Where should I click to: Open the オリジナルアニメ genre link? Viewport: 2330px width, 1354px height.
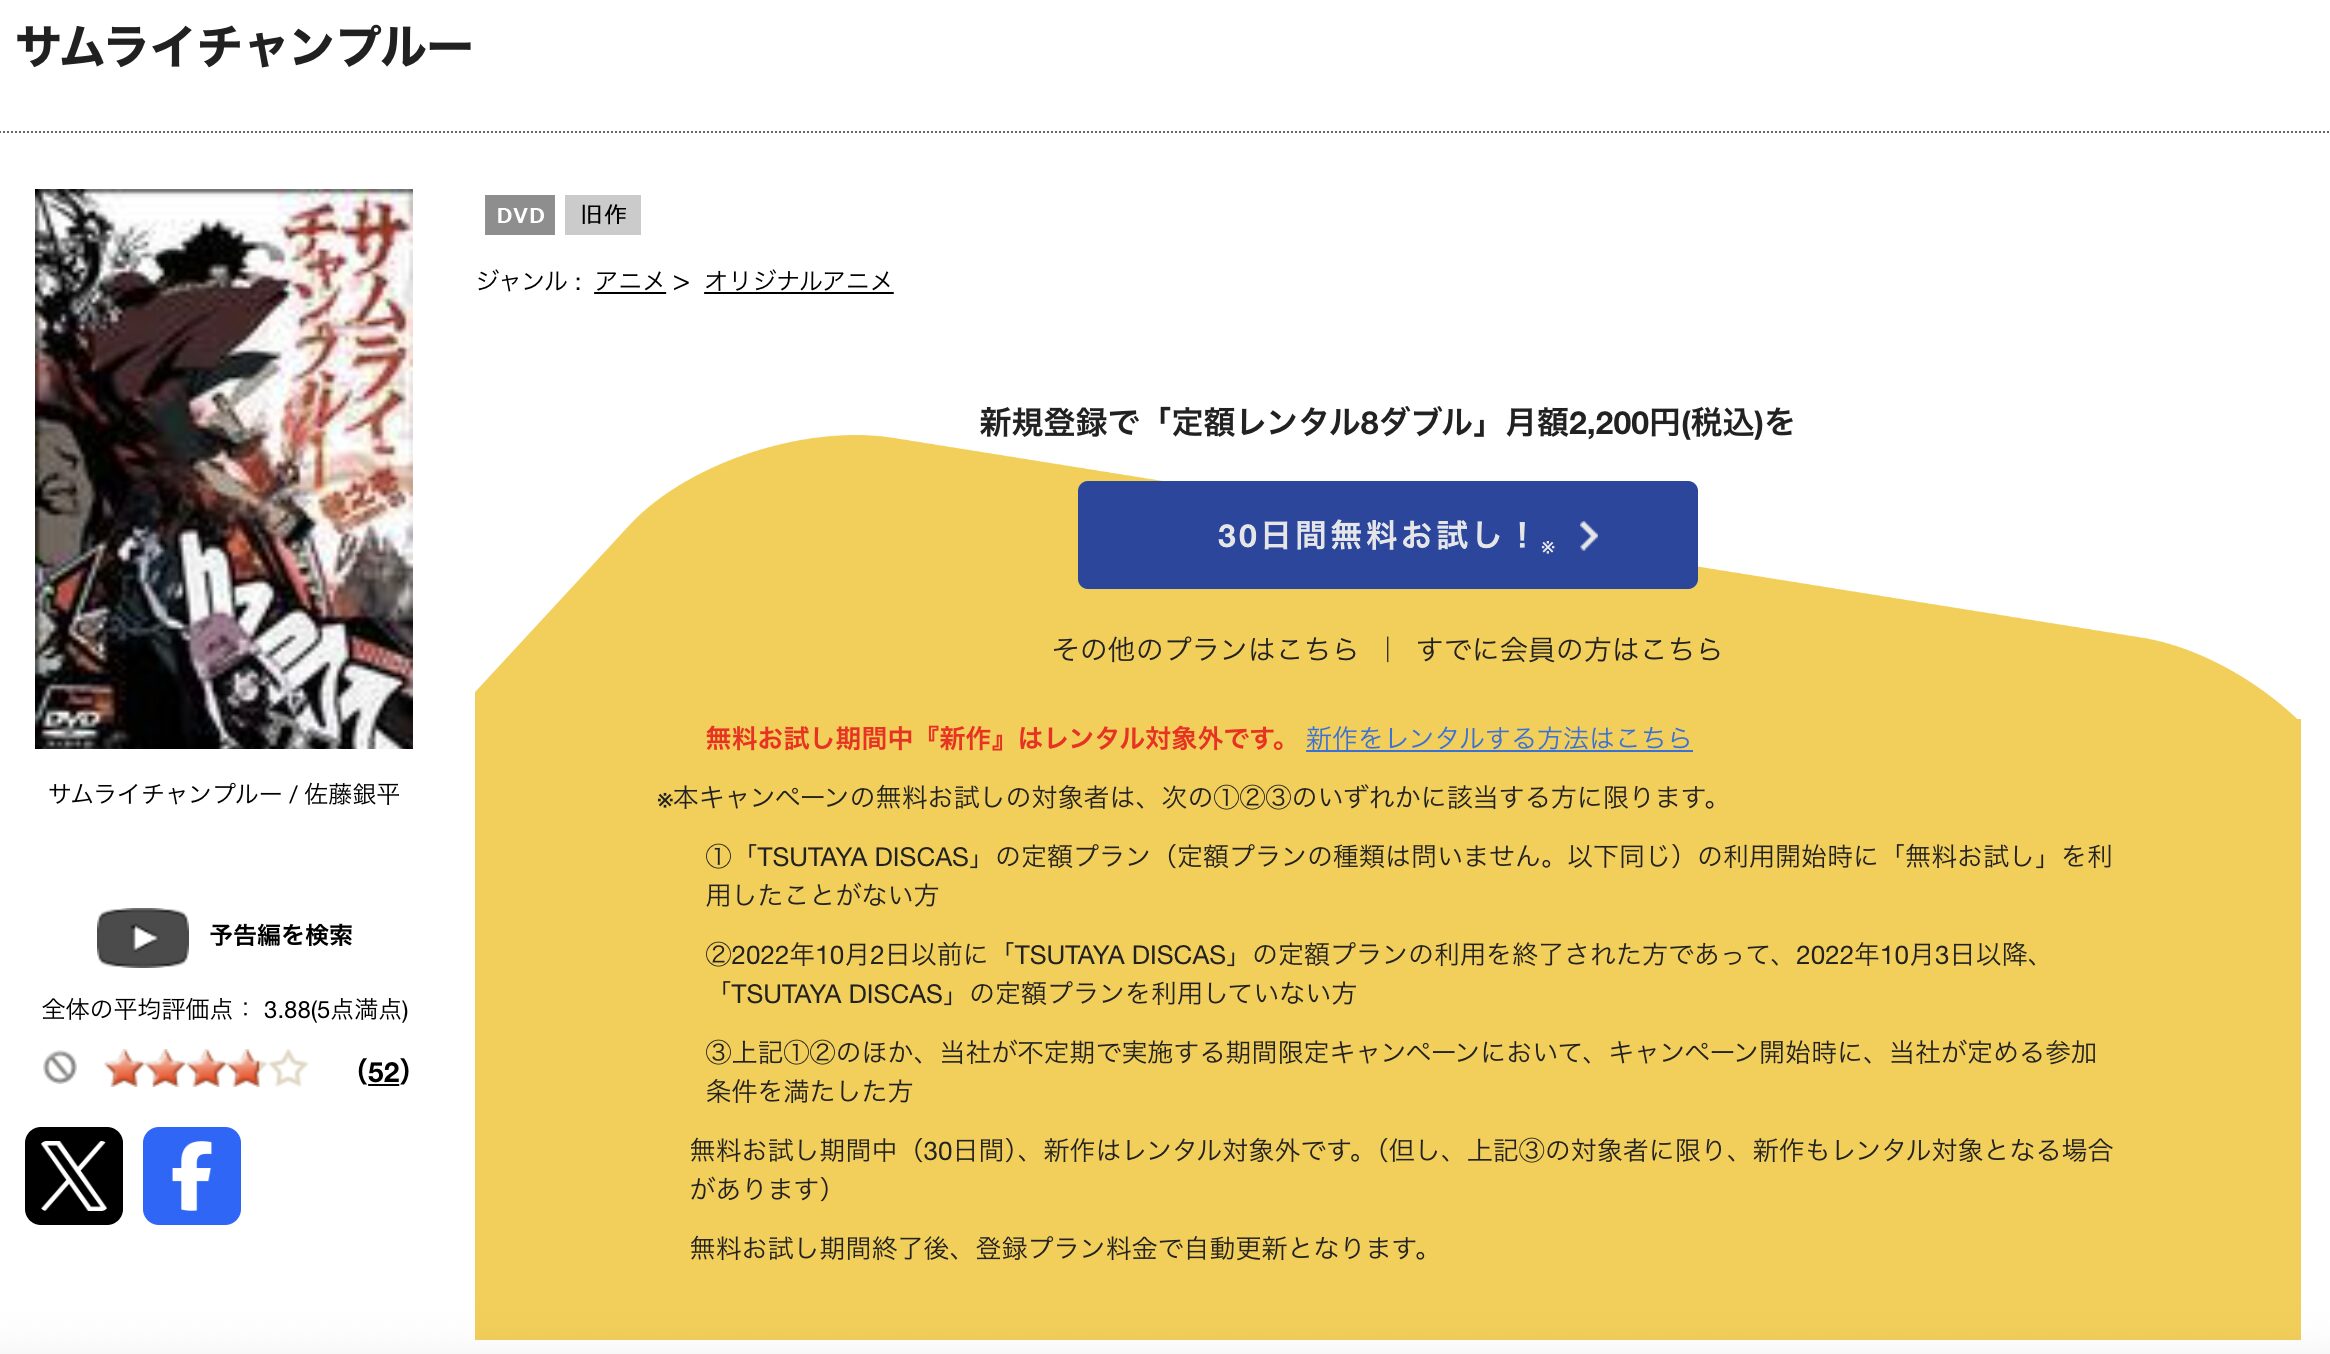(x=798, y=281)
